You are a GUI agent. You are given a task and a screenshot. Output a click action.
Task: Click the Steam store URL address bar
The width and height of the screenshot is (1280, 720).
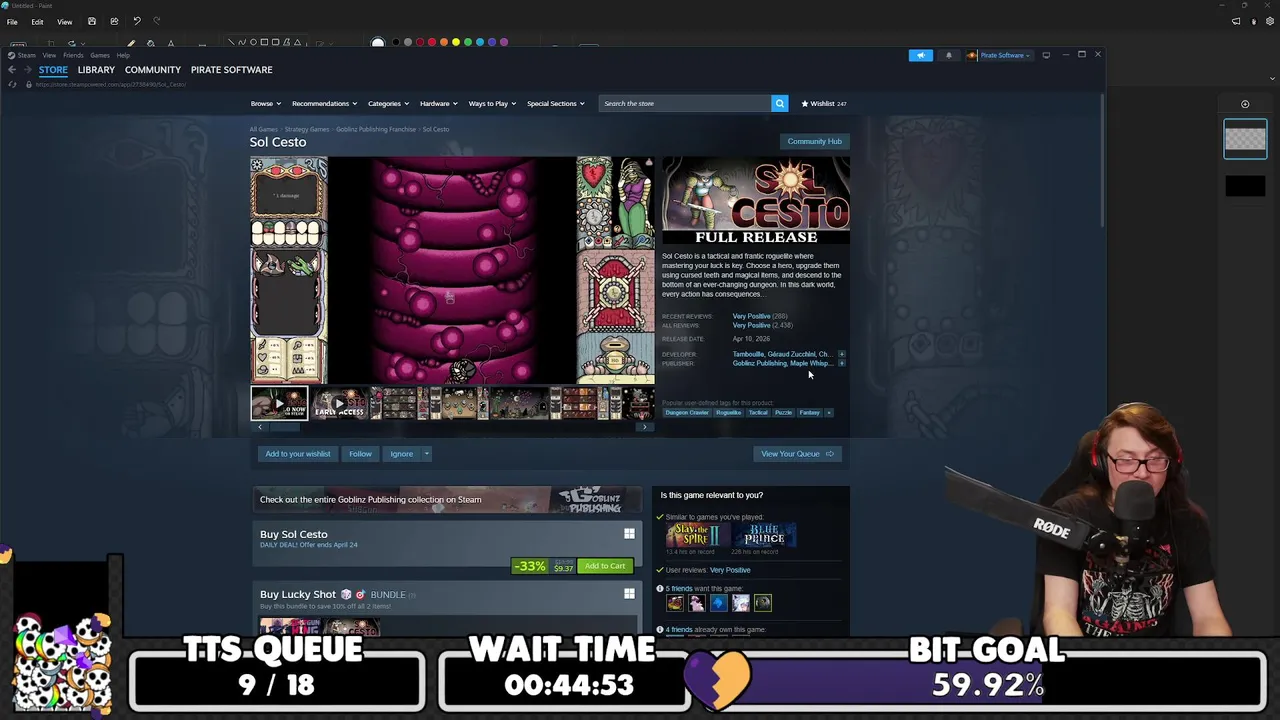110,84
